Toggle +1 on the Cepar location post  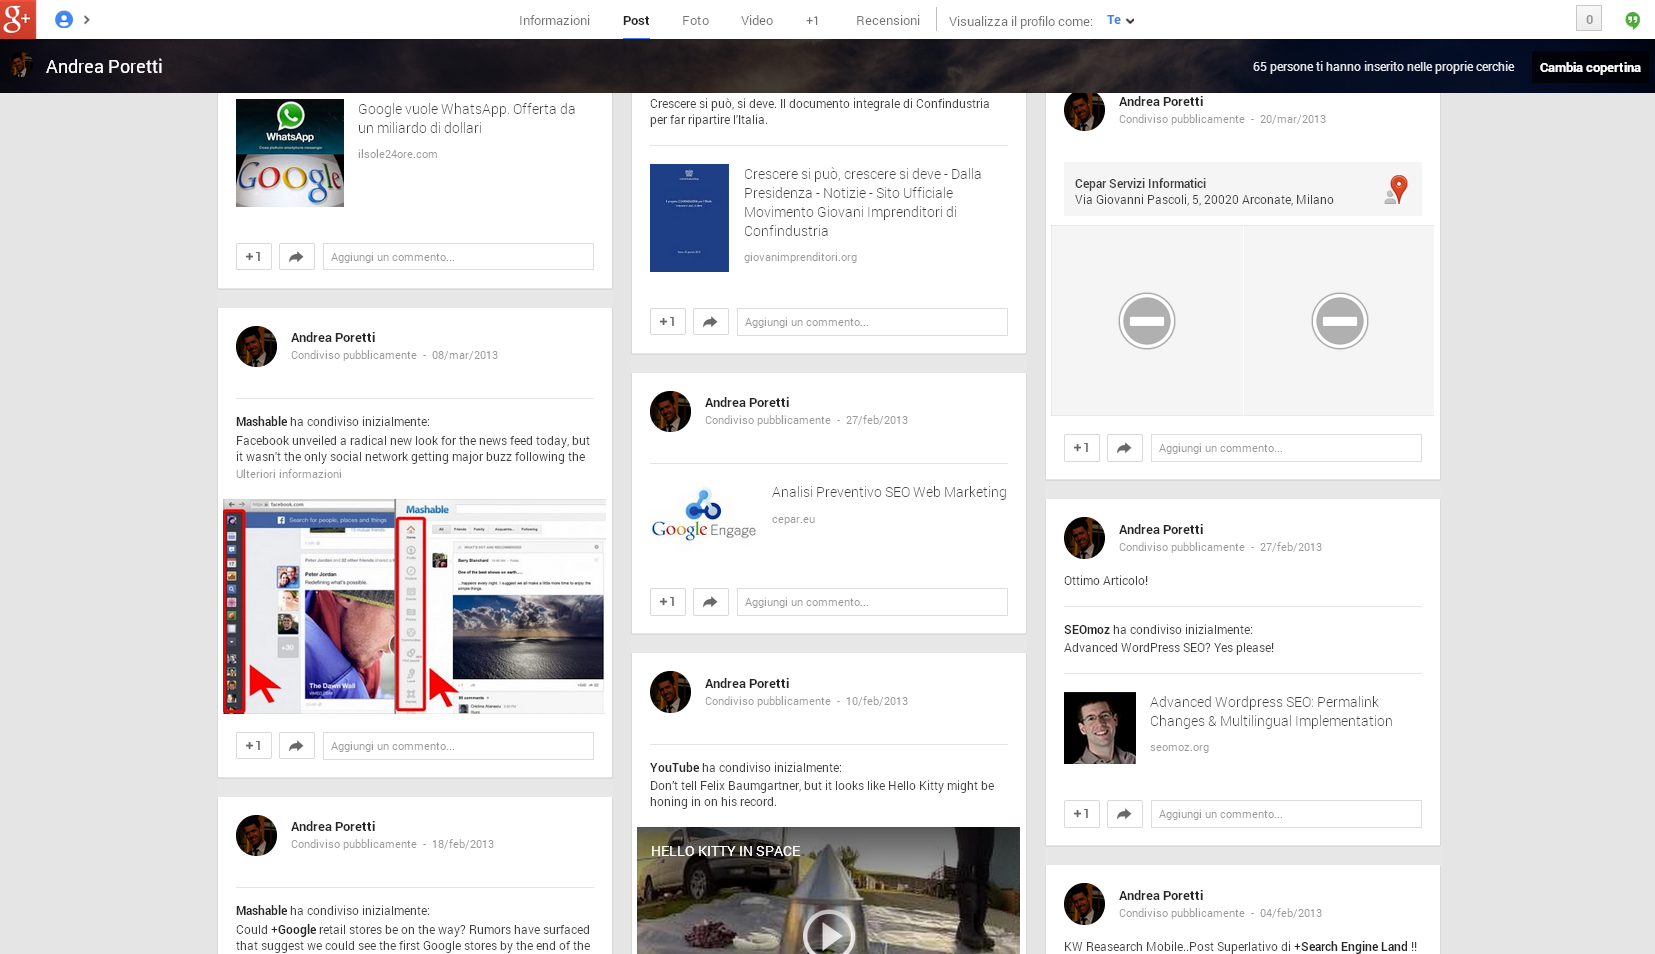click(1081, 448)
